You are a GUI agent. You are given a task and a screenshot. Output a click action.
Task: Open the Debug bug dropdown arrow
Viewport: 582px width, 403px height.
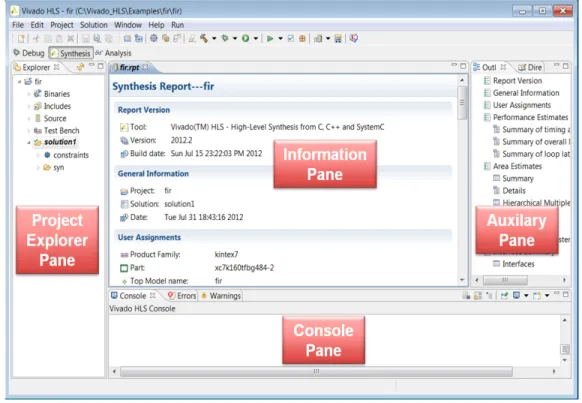point(235,38)
